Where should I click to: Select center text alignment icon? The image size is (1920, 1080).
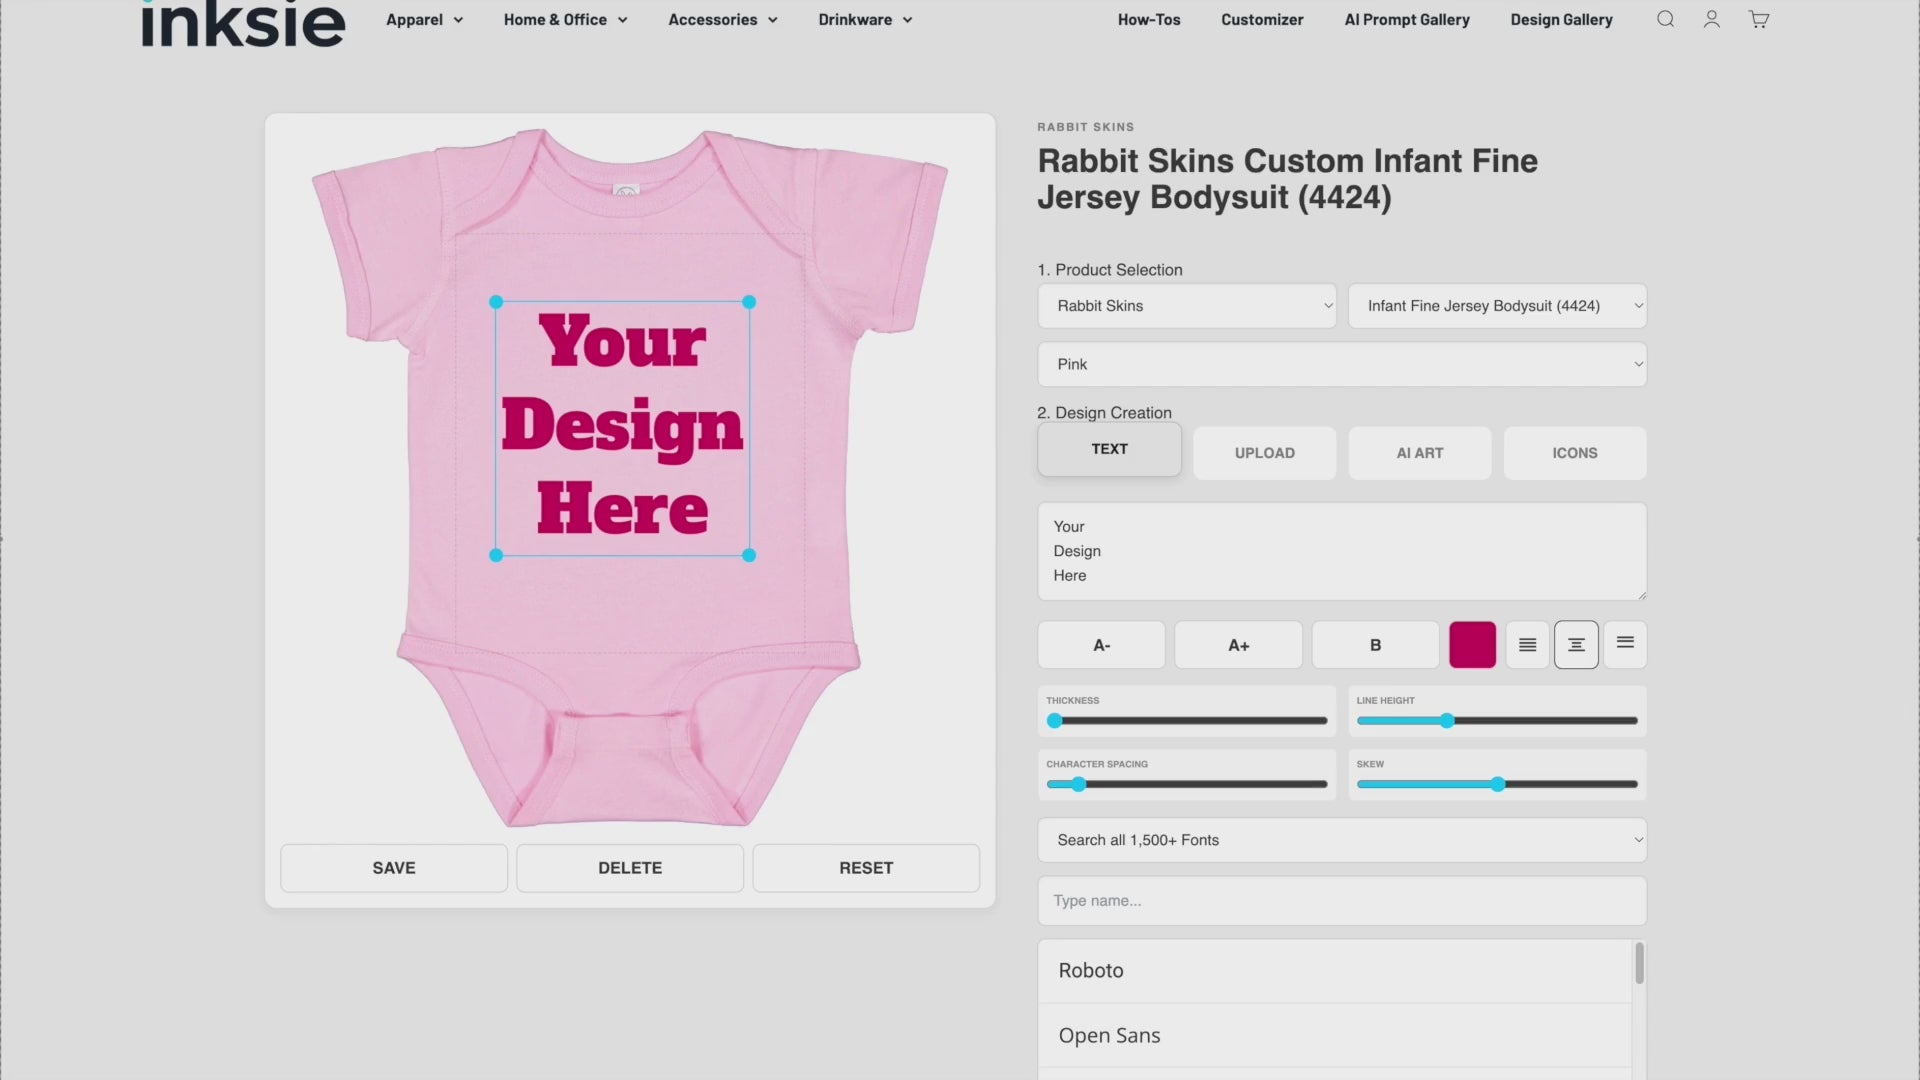click(1576, 645)
